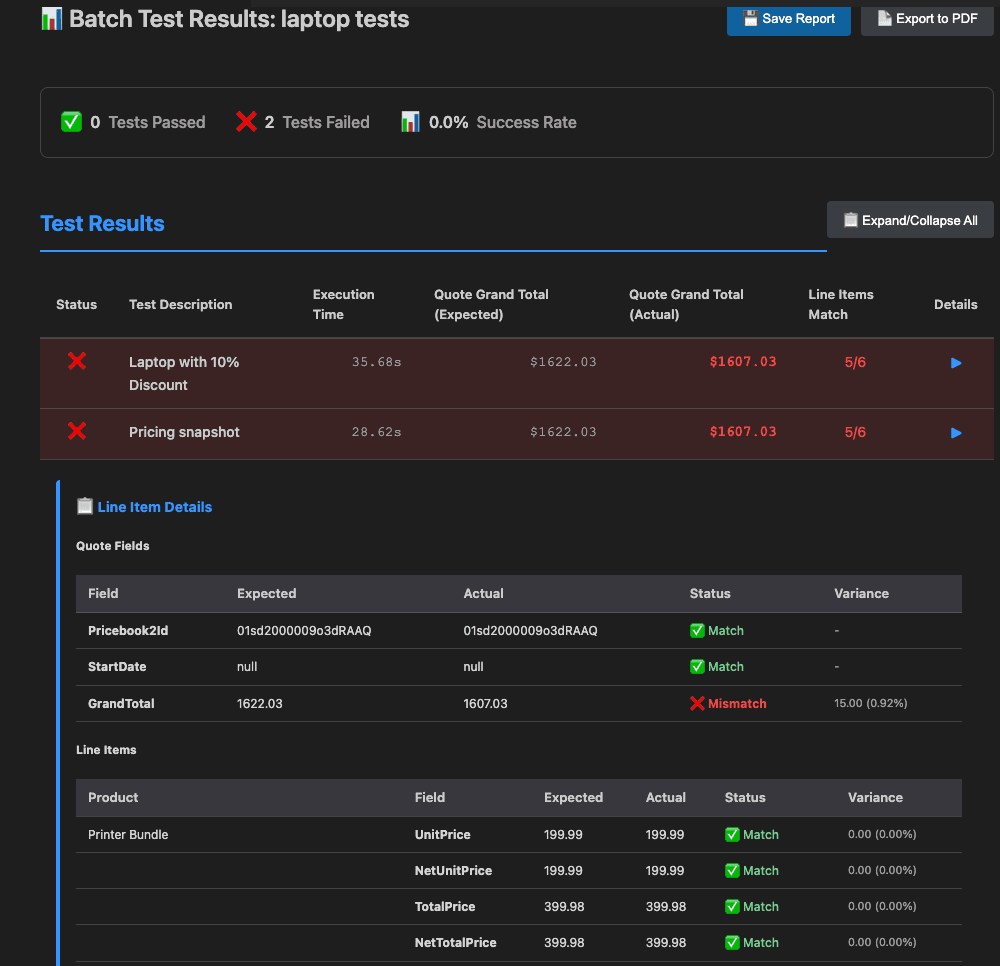
Task: Click the green checkmark beside Tests Passed
Action: coord(71,121)
